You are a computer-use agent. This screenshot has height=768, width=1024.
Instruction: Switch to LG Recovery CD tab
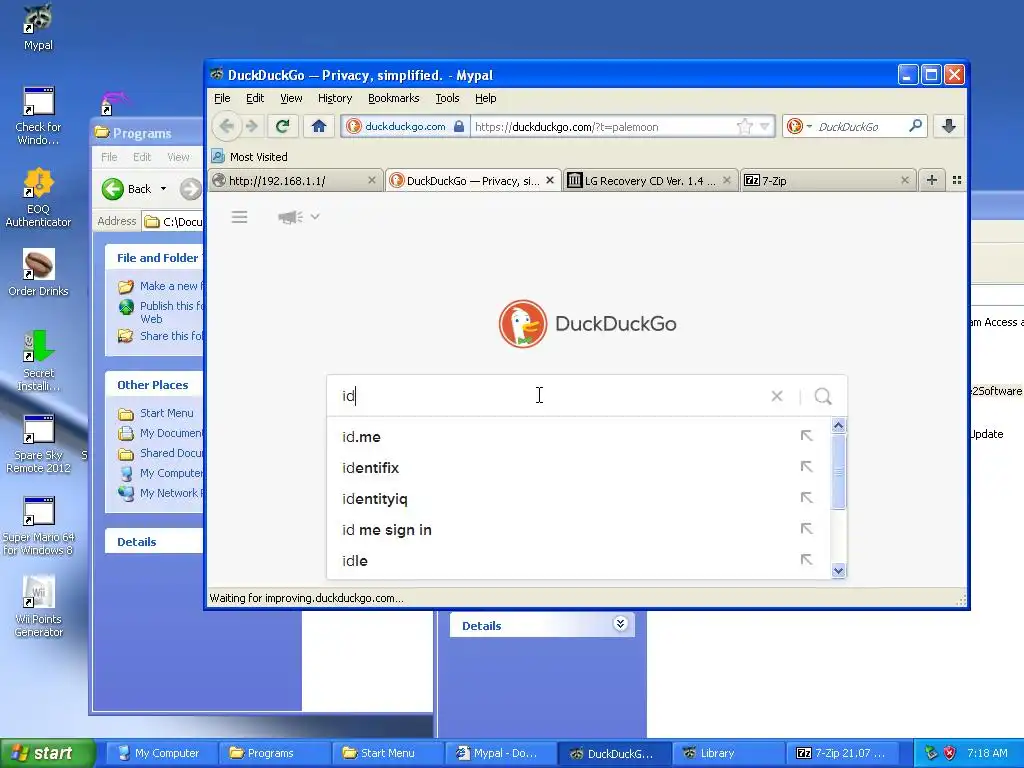tap(650, 181)
